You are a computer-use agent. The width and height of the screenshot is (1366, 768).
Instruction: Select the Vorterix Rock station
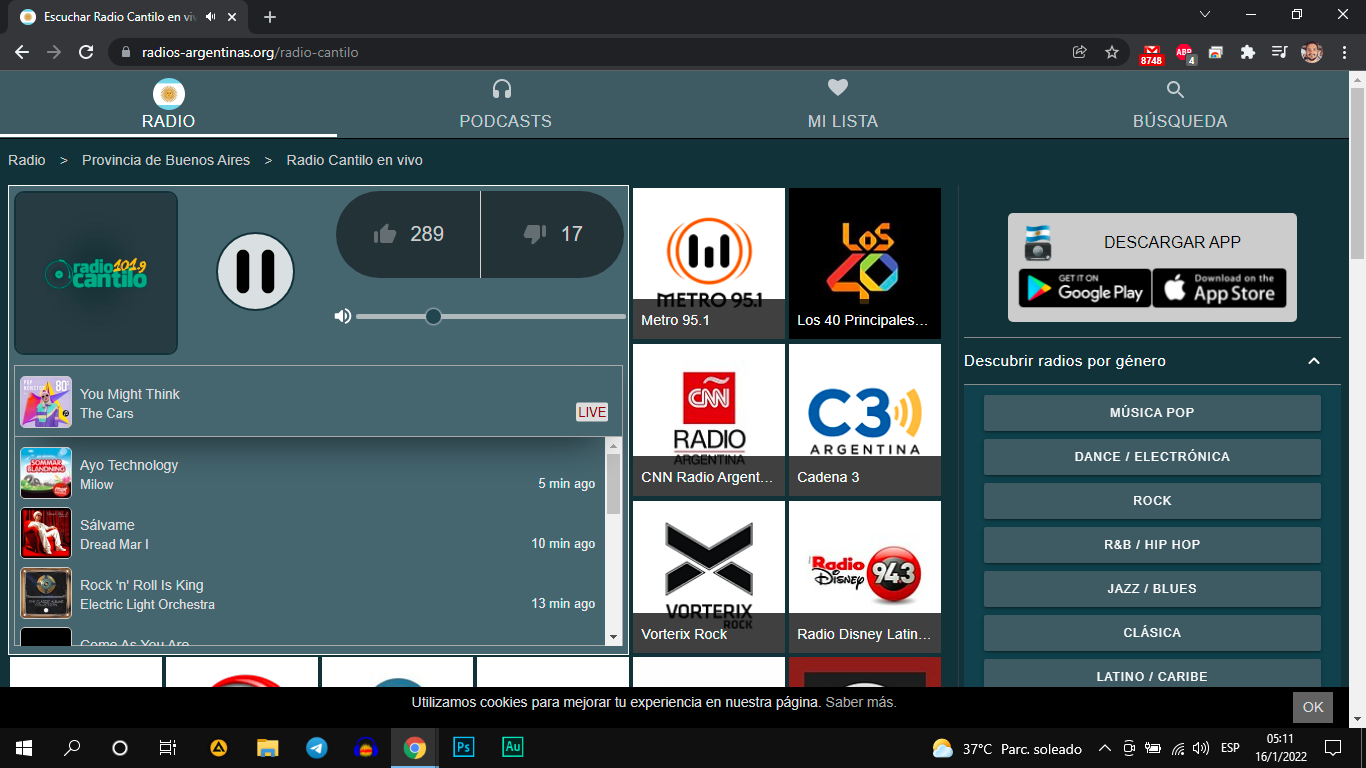(709, 577)
